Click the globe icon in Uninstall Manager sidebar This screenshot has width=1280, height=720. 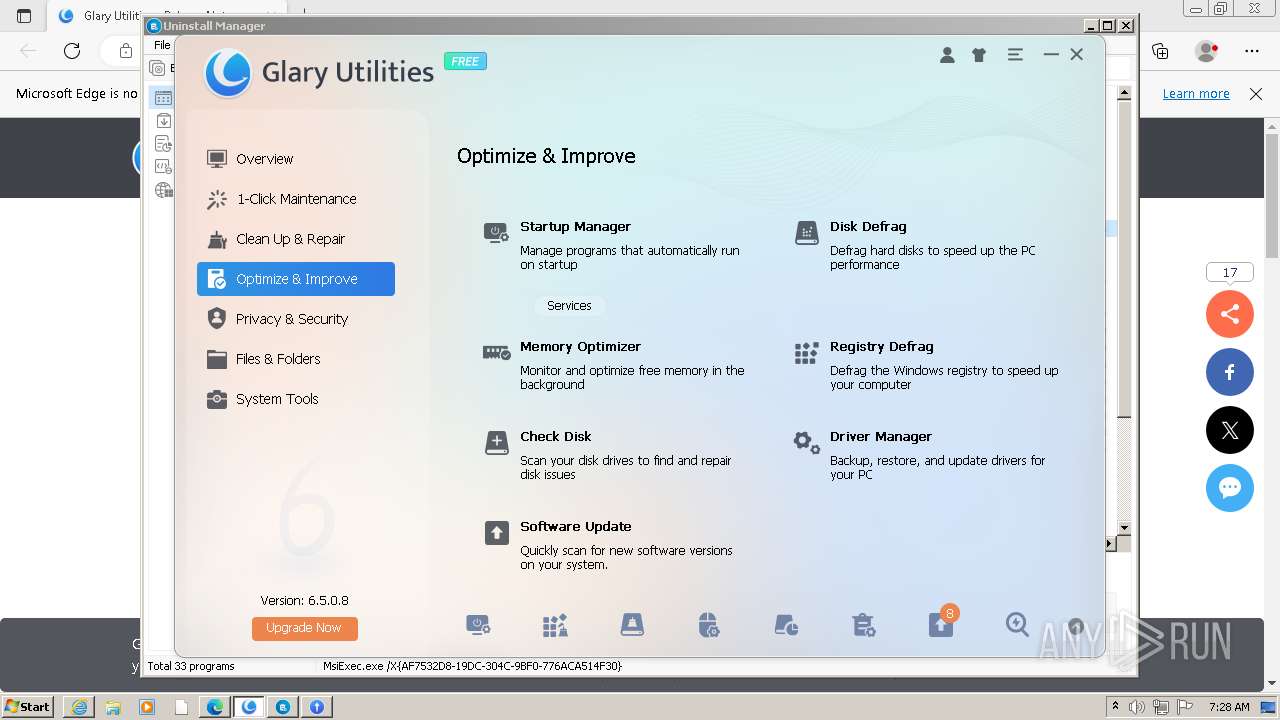pos(163,190)
